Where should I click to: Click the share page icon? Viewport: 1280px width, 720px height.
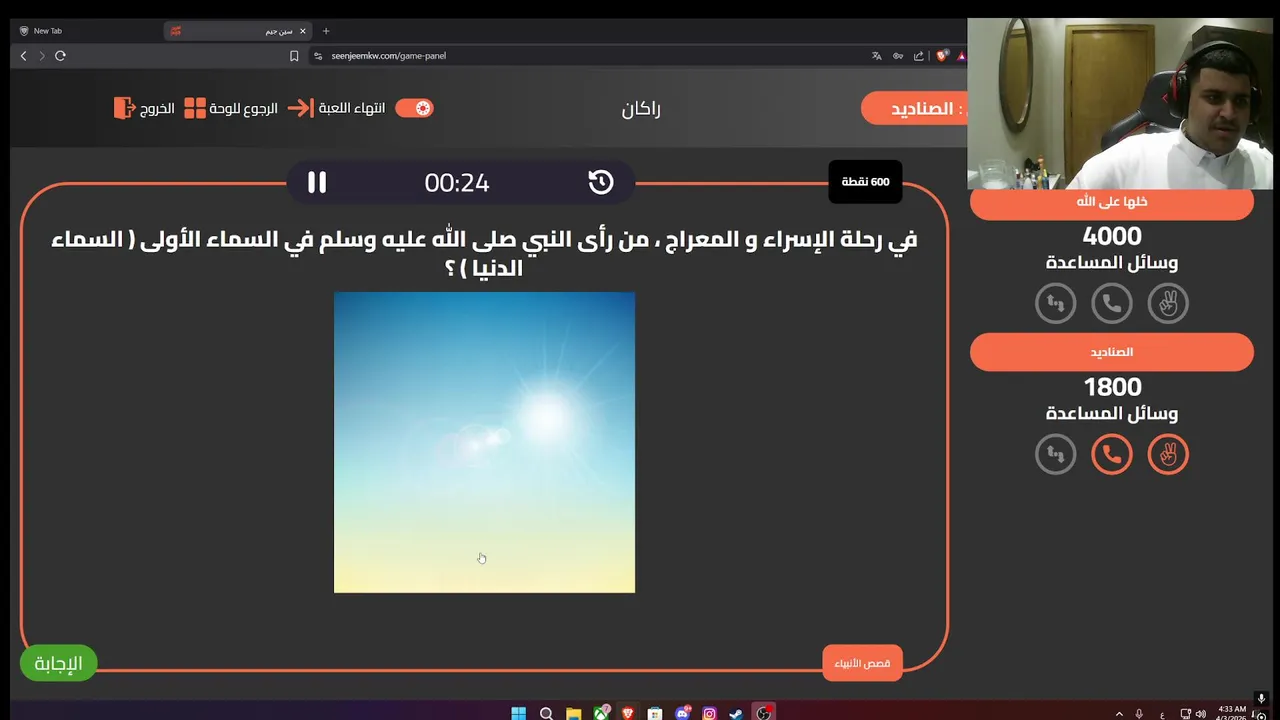pyautogui.click(x=919, y=56)
